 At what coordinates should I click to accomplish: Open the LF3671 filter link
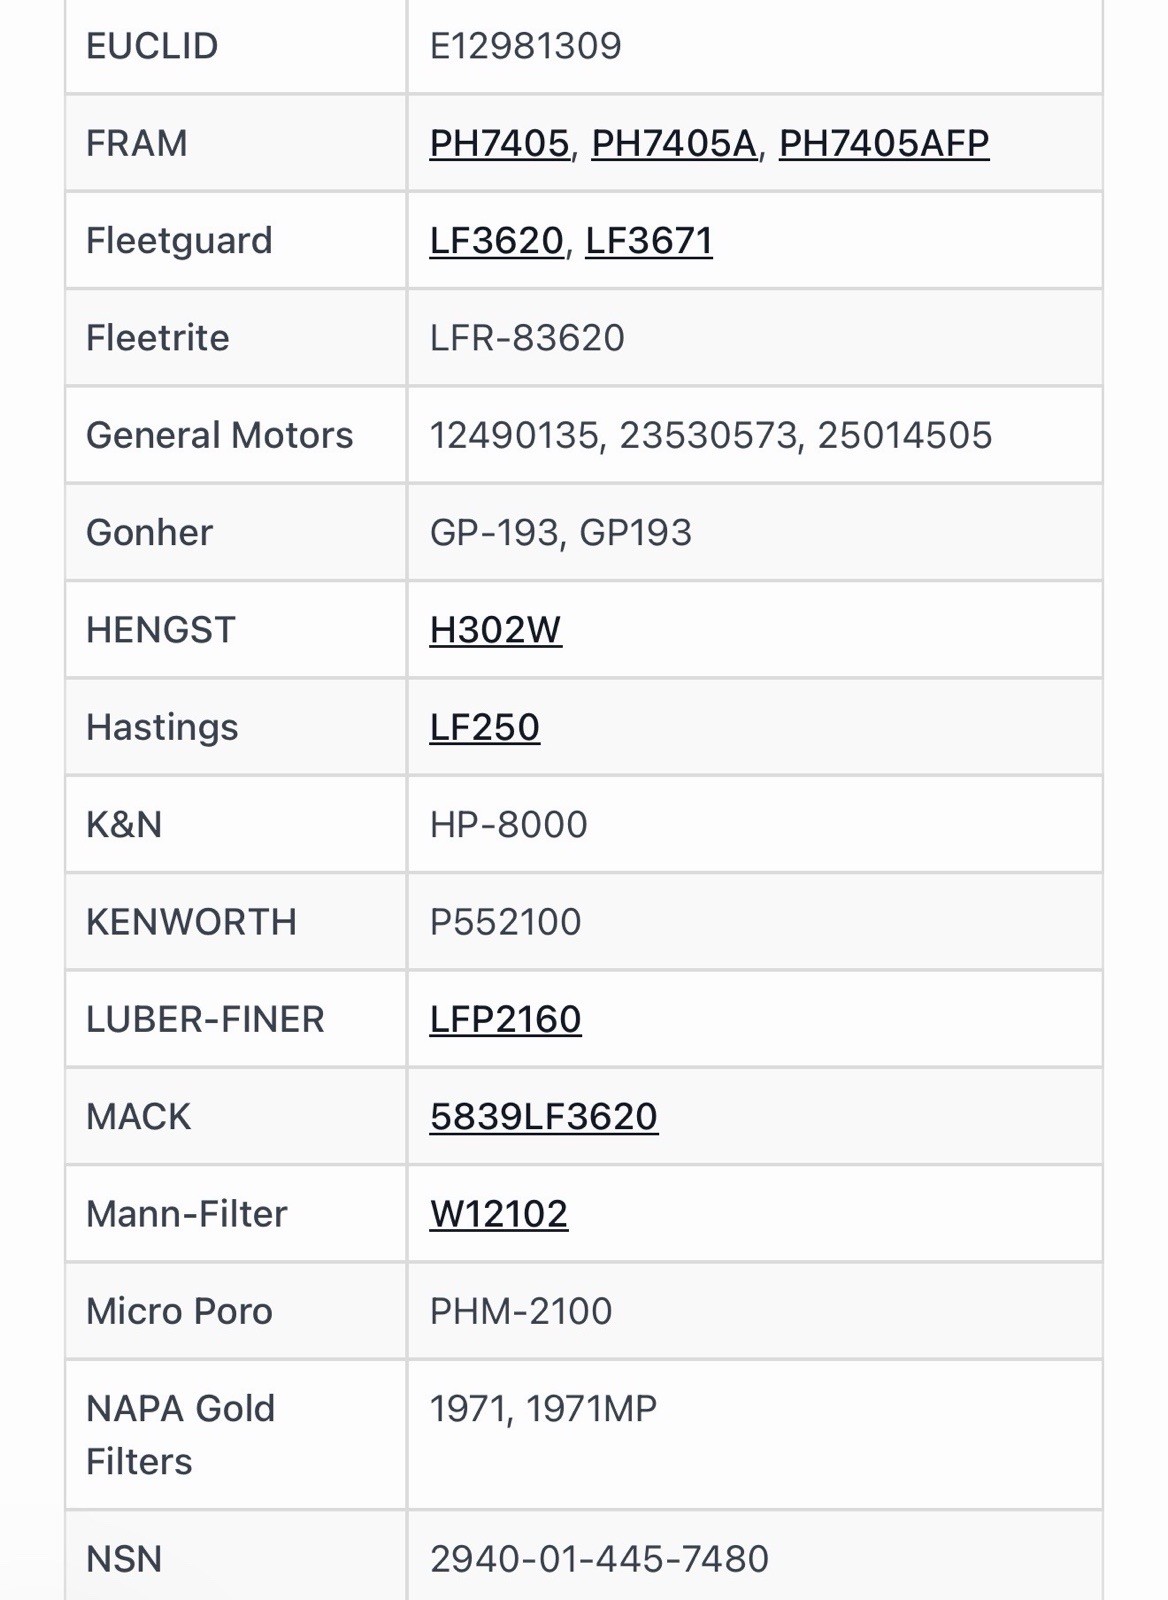pyautogui.click(x=649, y=240)
